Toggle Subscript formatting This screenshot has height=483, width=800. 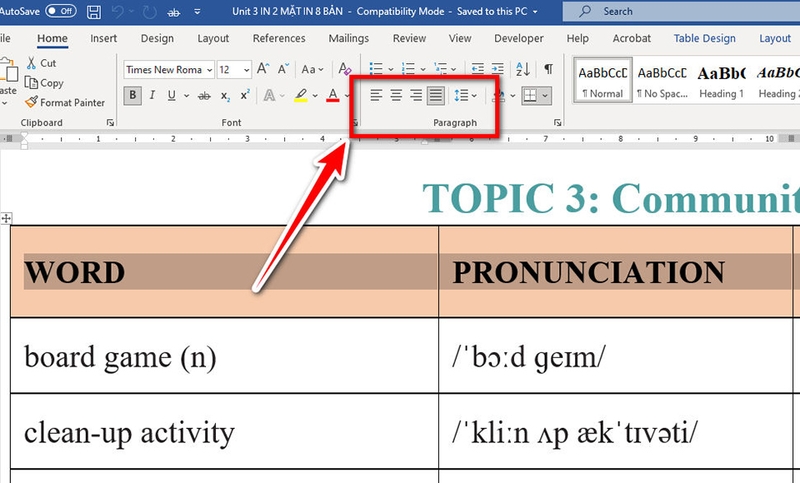click(225, 95)
